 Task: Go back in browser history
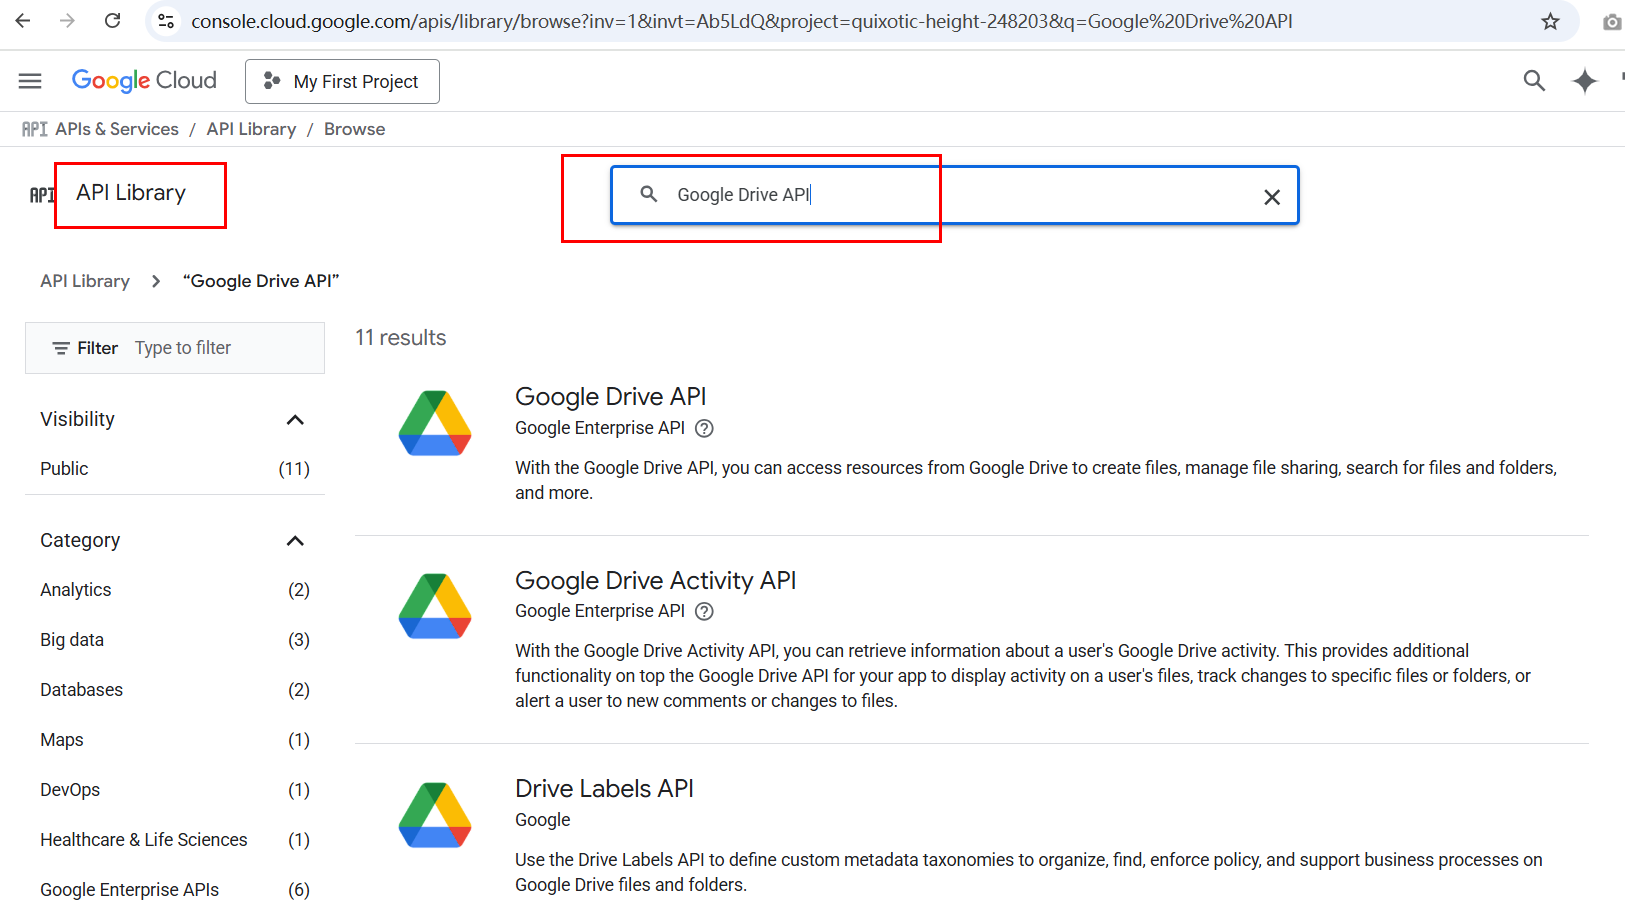point(22,21)
